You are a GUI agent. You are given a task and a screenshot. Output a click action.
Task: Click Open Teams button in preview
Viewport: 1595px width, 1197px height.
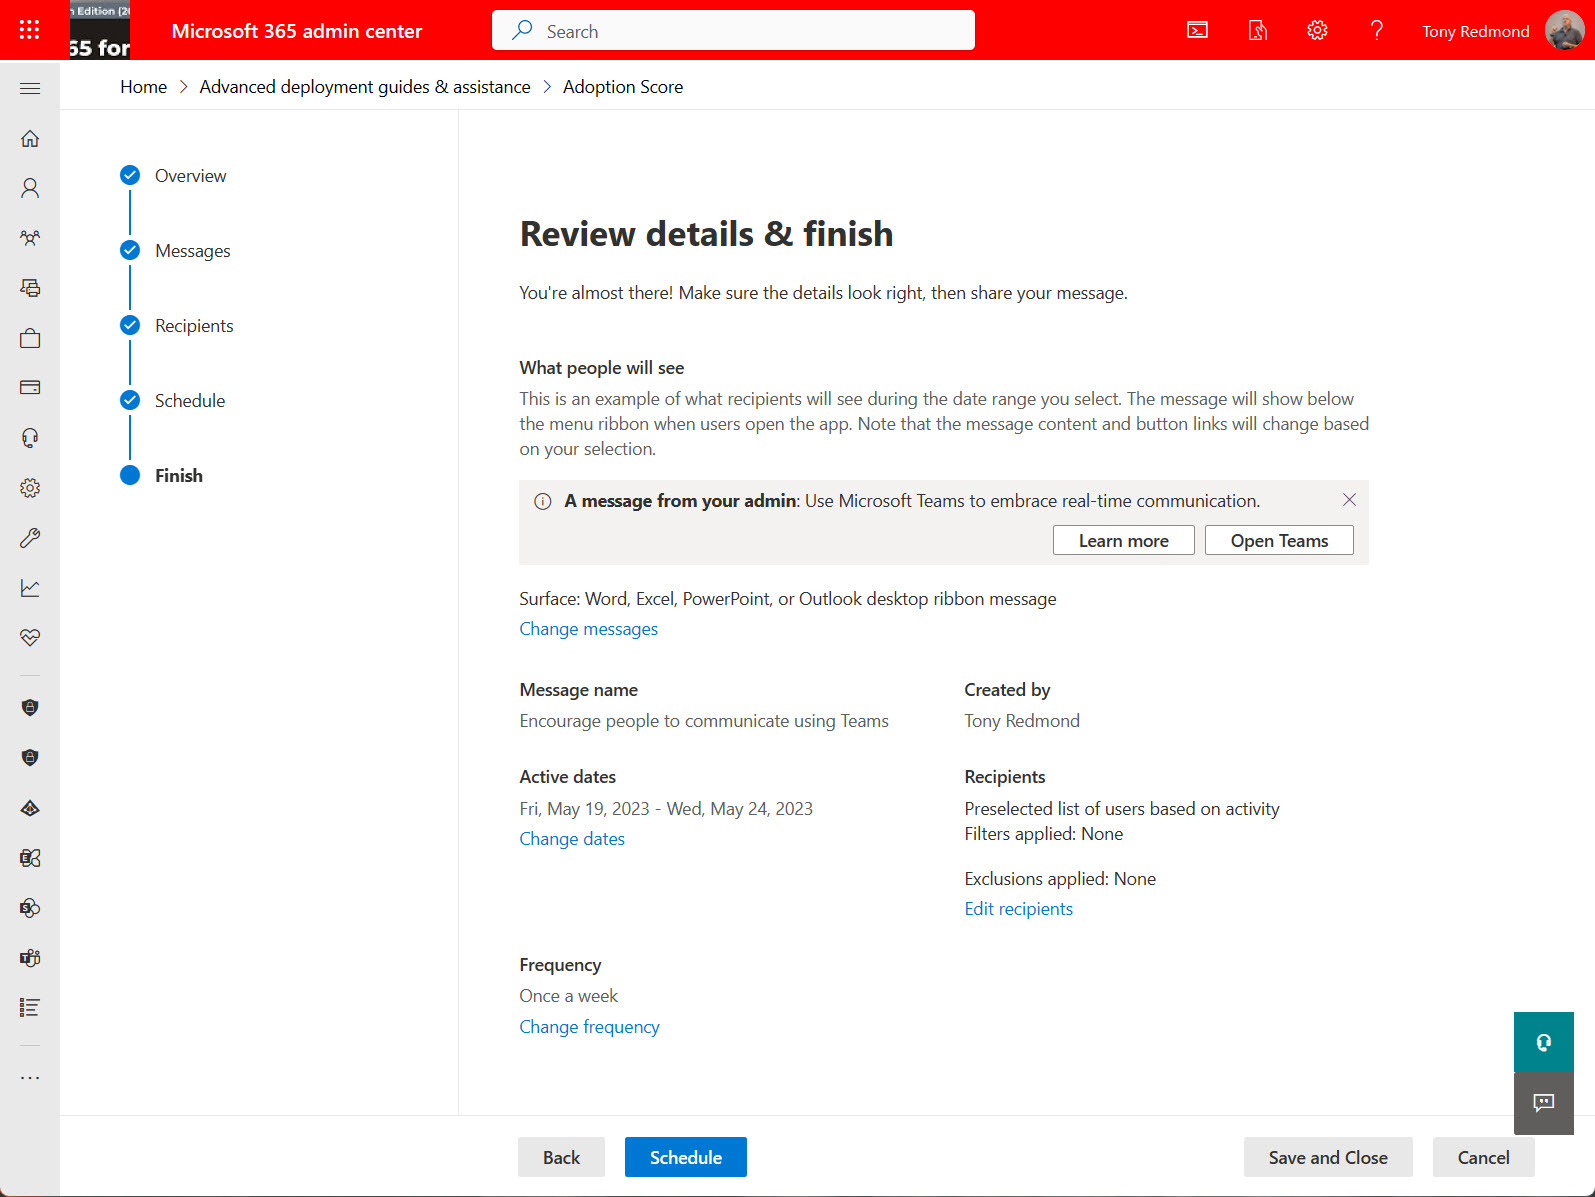pos(1279,540)
